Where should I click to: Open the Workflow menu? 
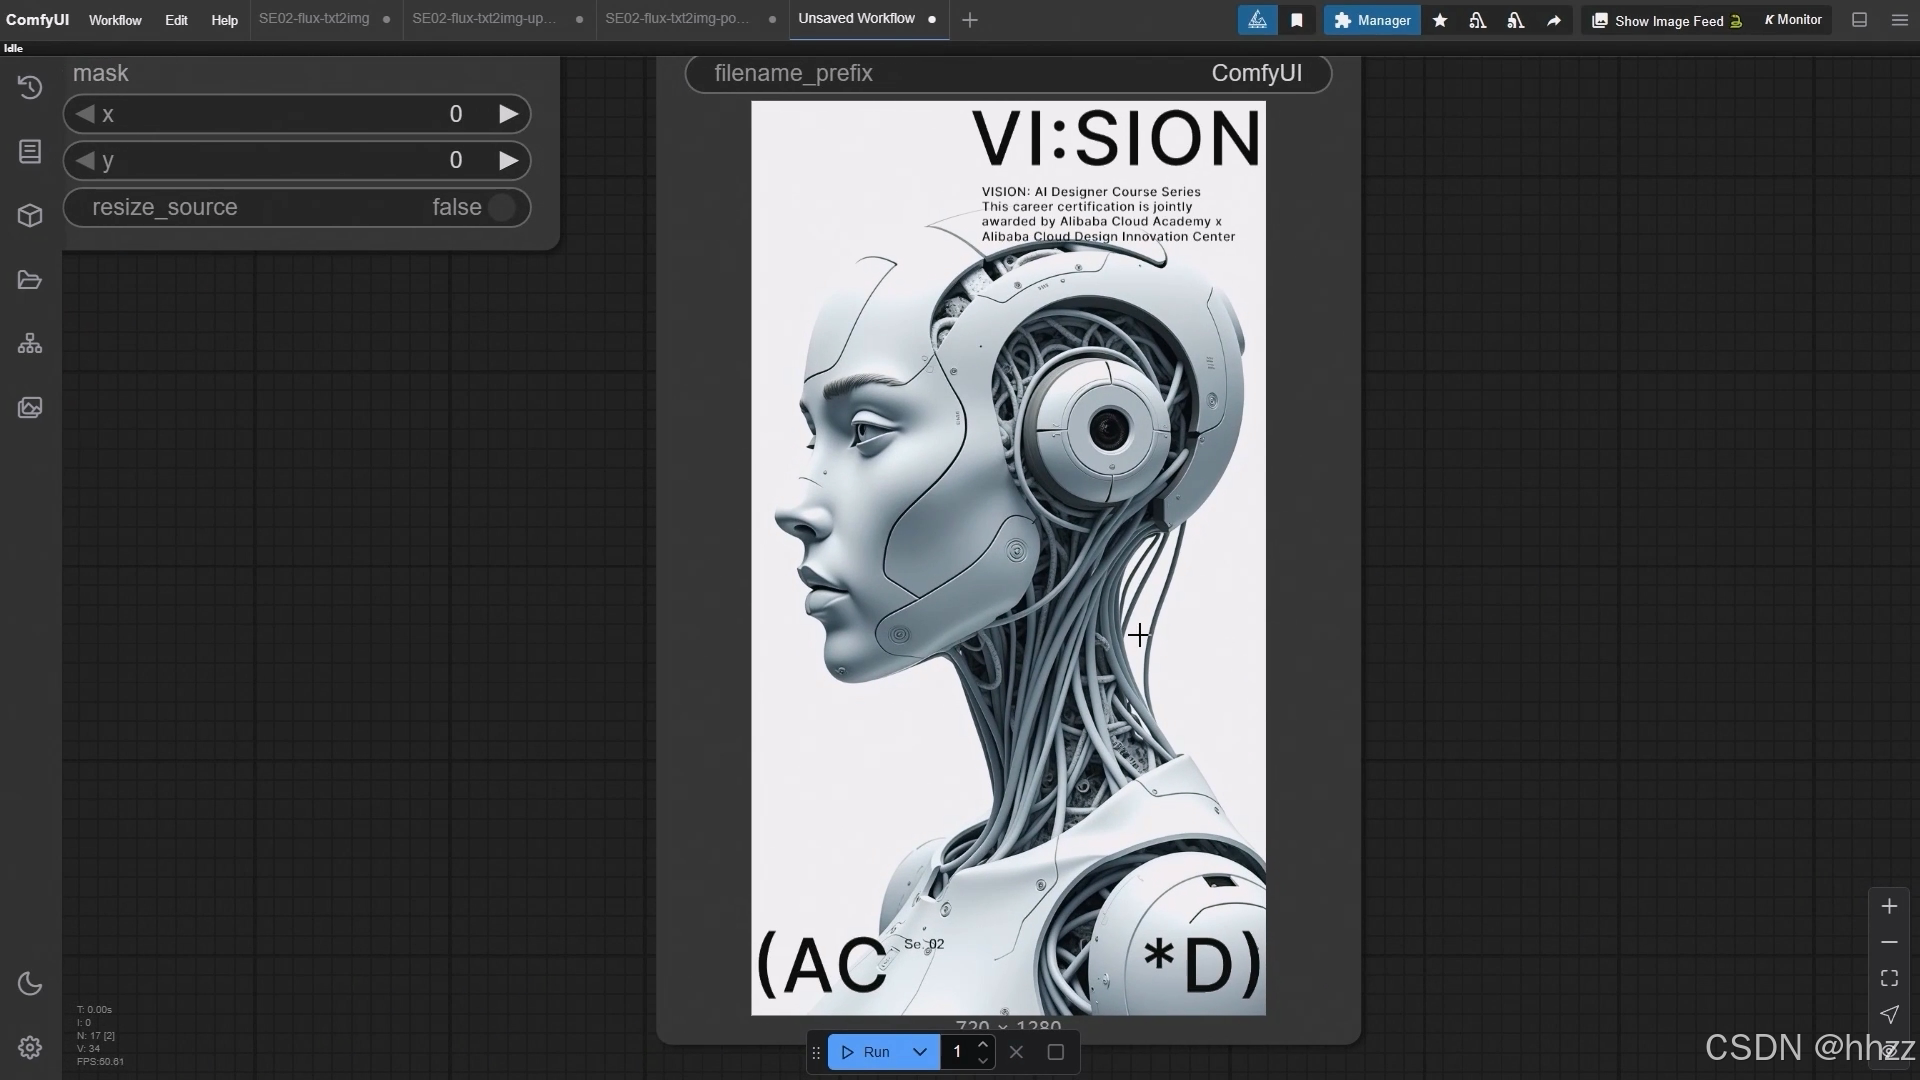coord(115,20)
